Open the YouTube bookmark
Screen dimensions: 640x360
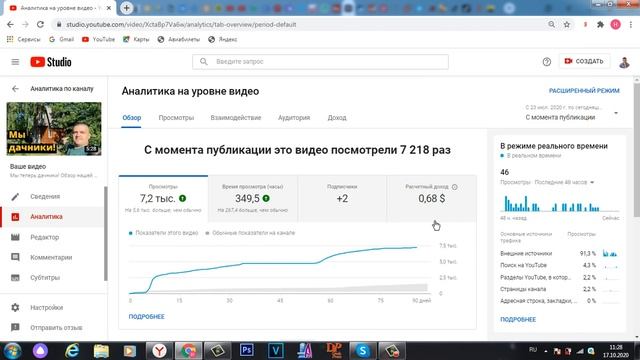[98, 39]
